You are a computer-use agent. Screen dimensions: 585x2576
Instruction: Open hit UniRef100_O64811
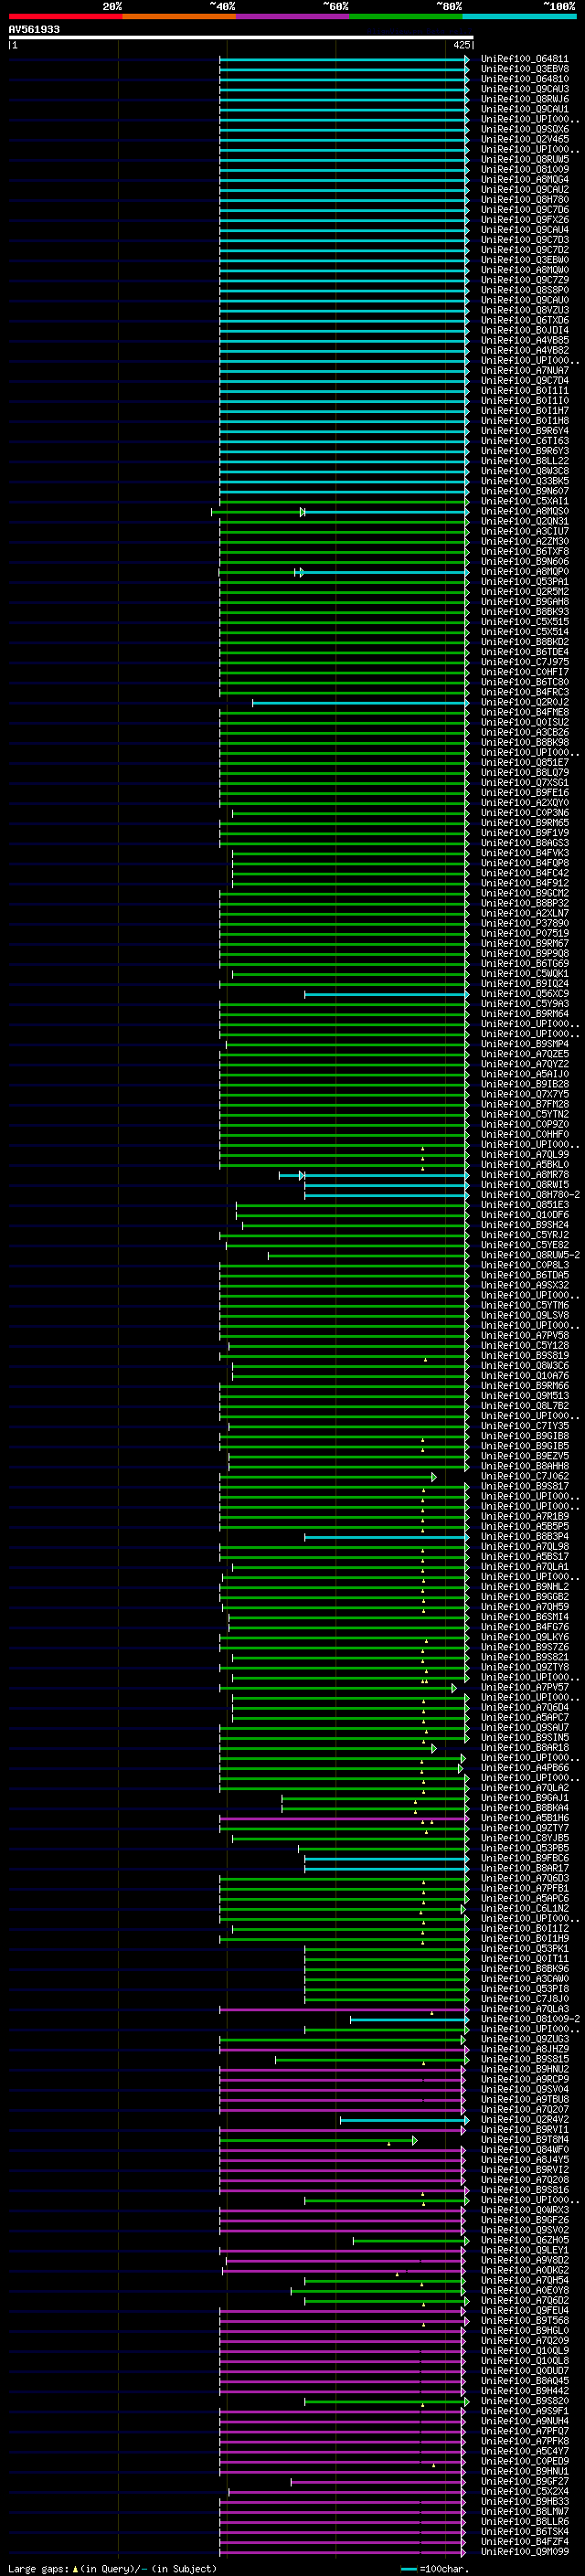pos(524,59)
